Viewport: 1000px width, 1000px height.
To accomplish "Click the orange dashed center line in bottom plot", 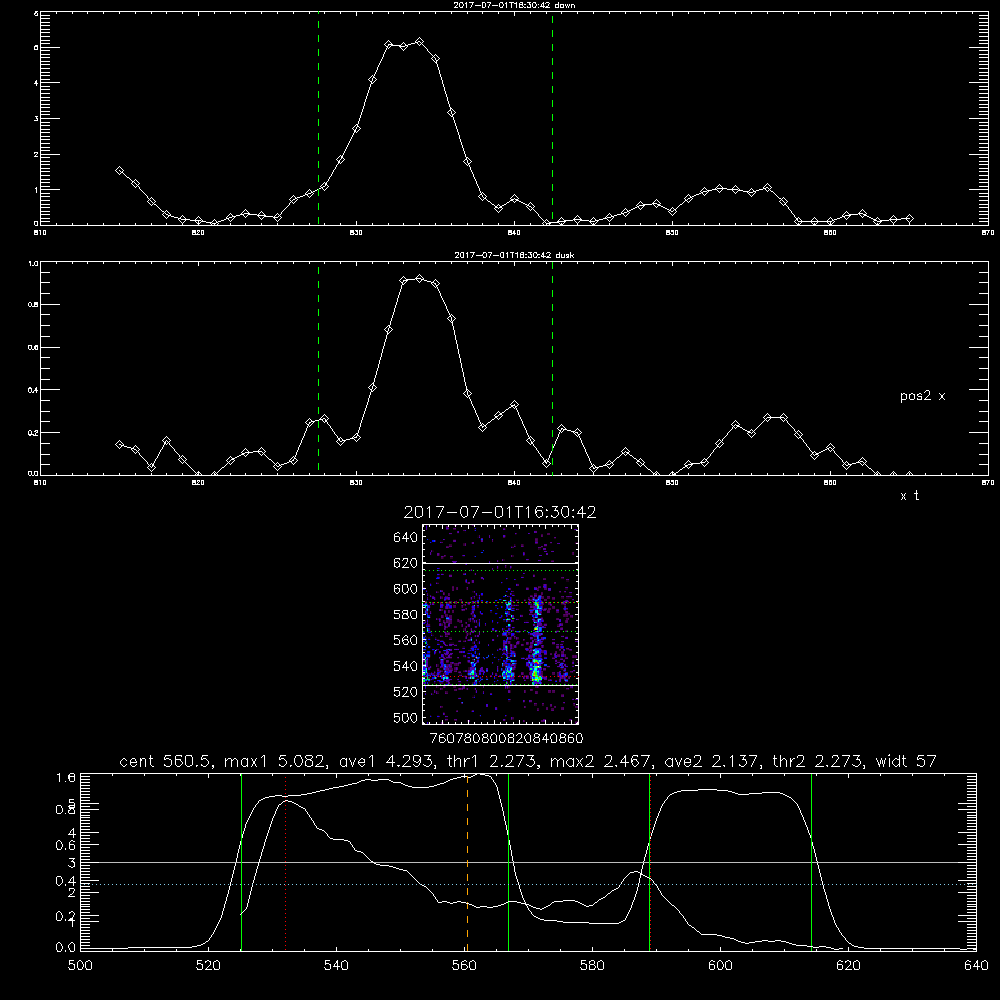I will pyautogui.click(x=467, y=862).
